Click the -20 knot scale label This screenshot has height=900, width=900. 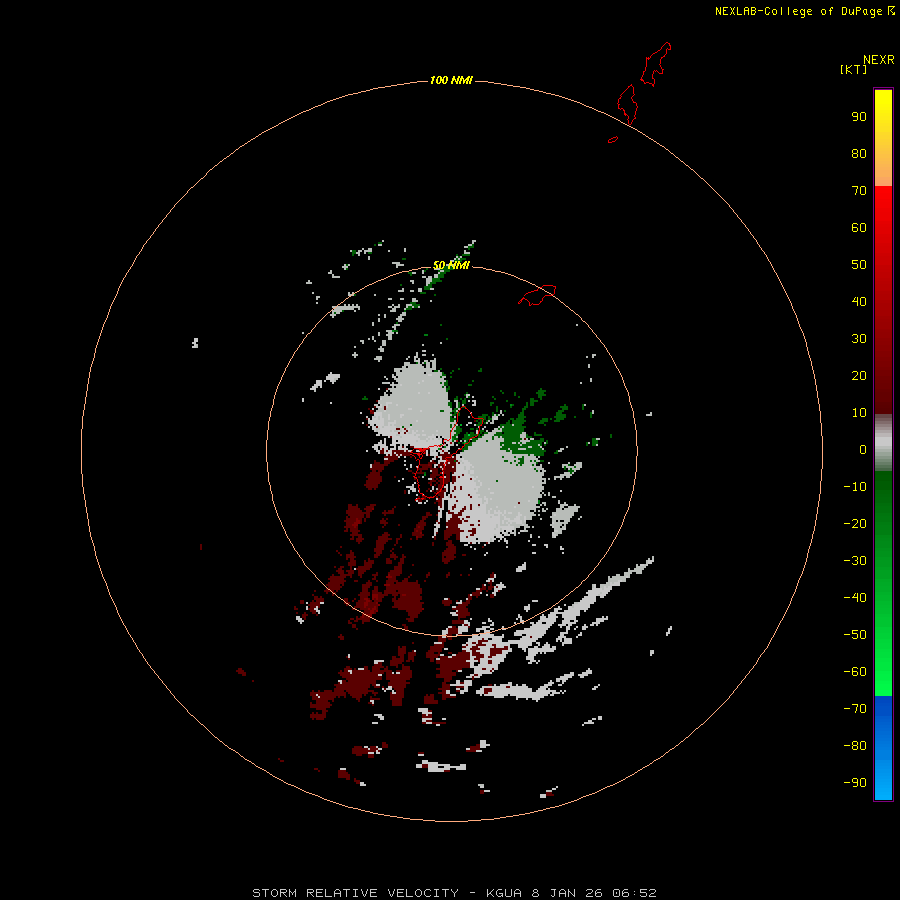click(x=855, y=523)
